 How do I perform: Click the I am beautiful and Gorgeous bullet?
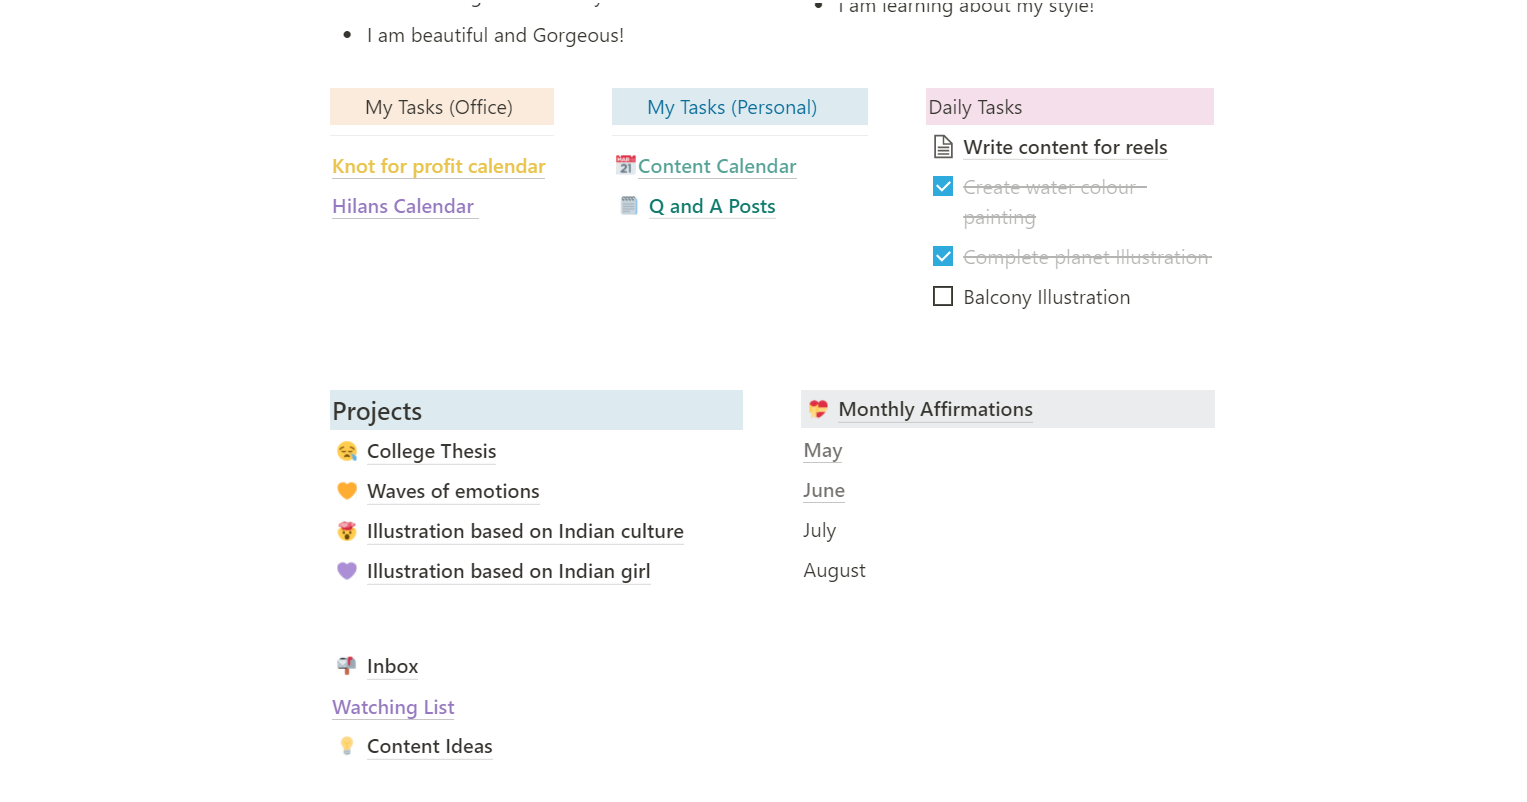pyautogui.click(x=495, y=35)
